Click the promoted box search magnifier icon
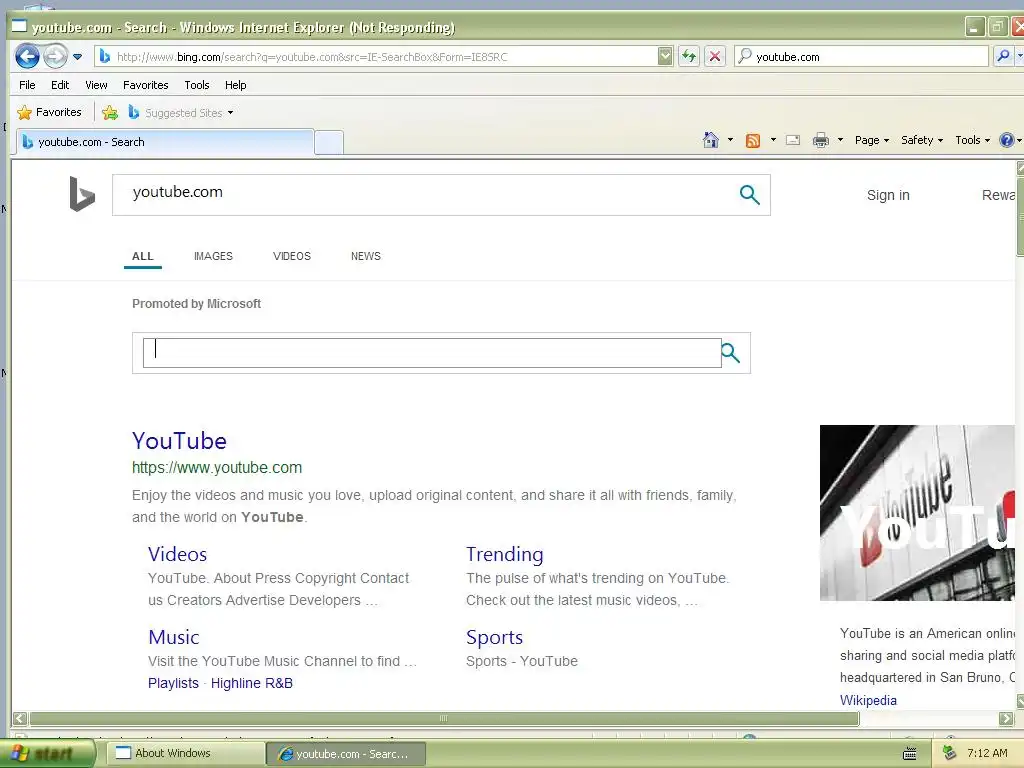The width and height of the screenshot is (1024, 768). pos(730,353)
